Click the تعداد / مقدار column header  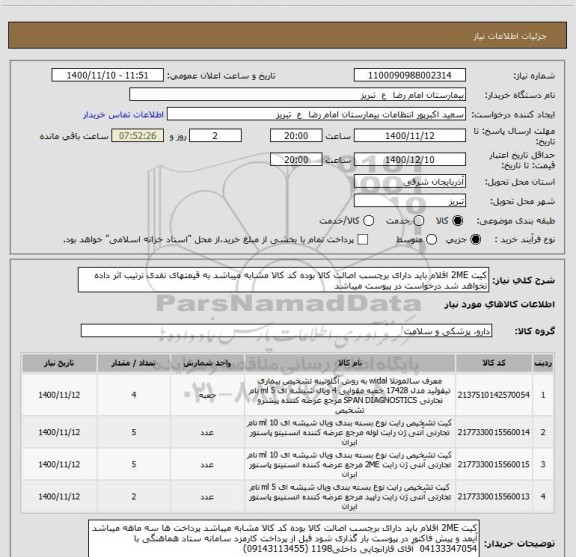[x=134, y=363]
